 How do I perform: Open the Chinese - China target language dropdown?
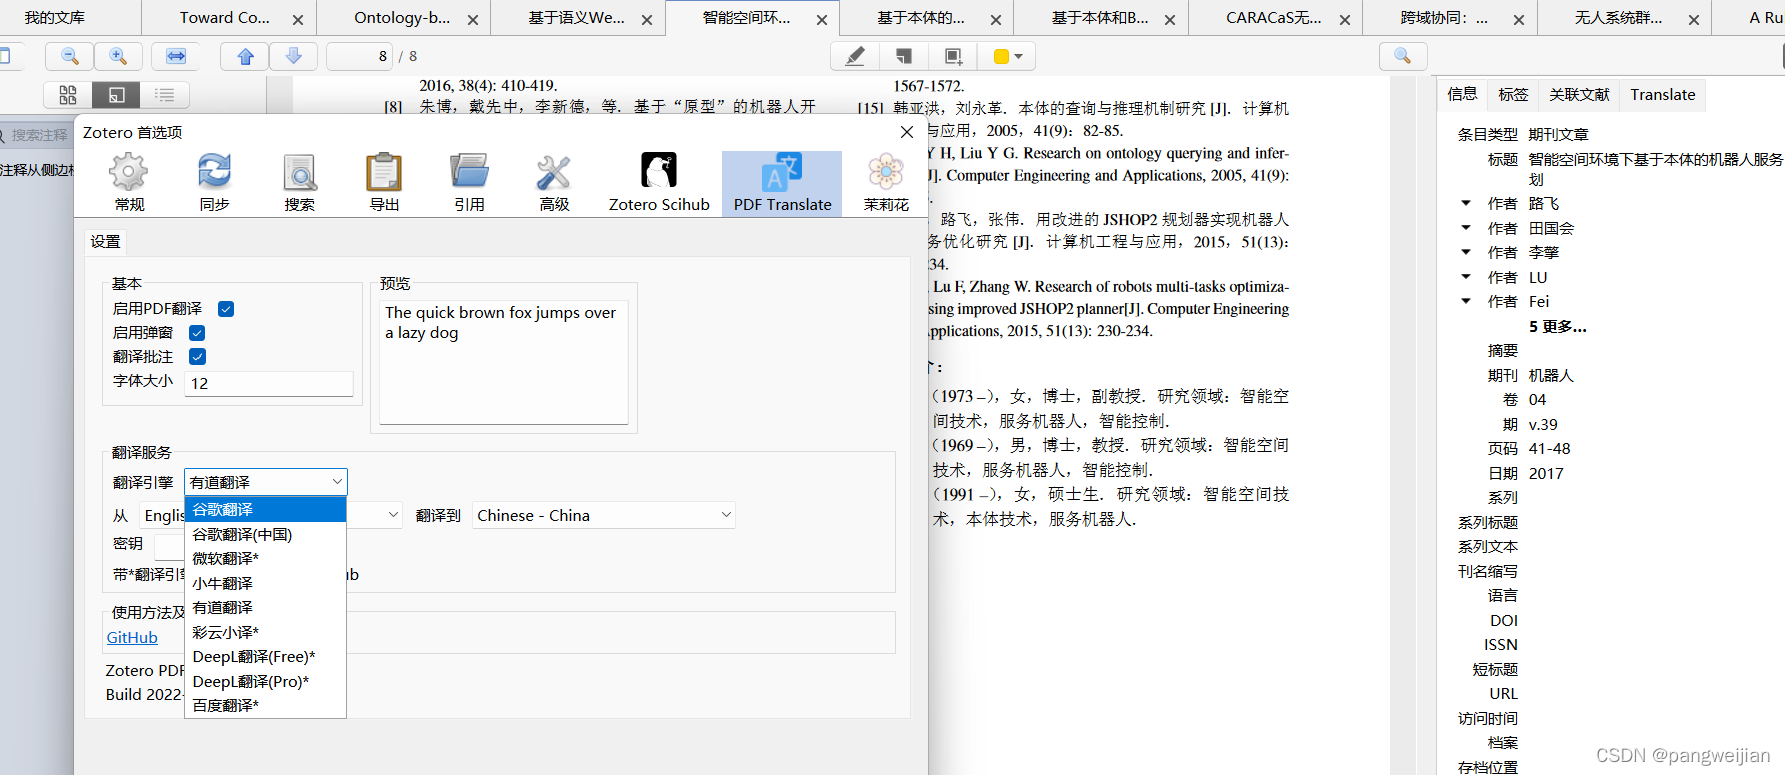click(x=604, y=515)
